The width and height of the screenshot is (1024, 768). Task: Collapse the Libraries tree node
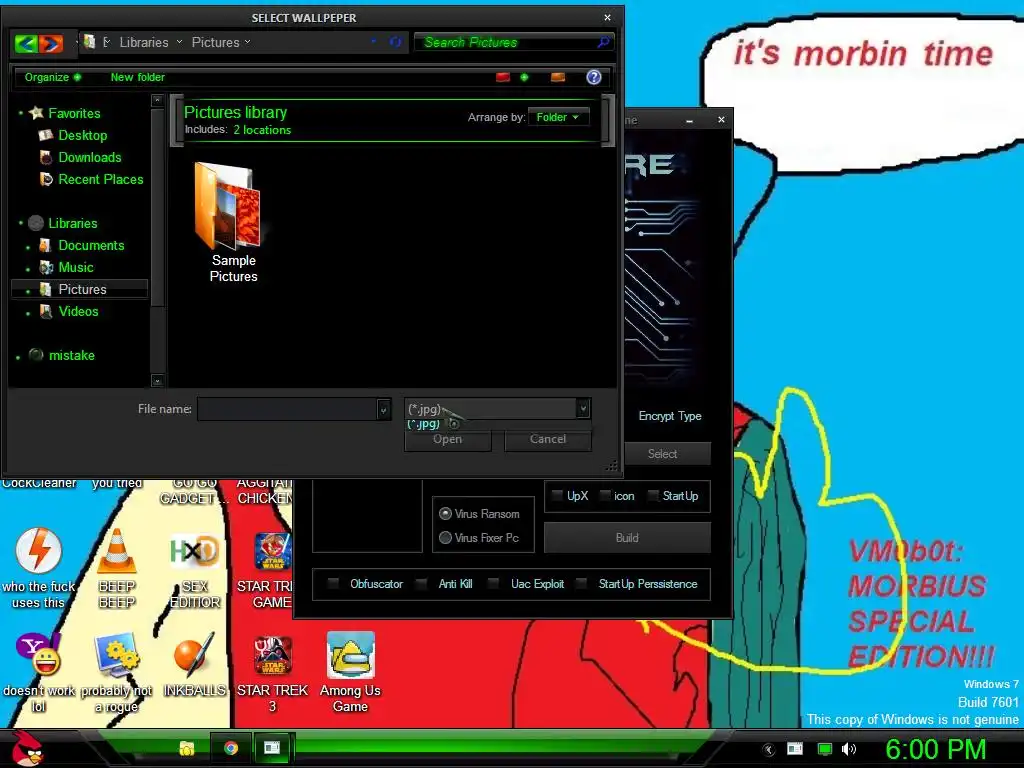(x=21, y=223)
